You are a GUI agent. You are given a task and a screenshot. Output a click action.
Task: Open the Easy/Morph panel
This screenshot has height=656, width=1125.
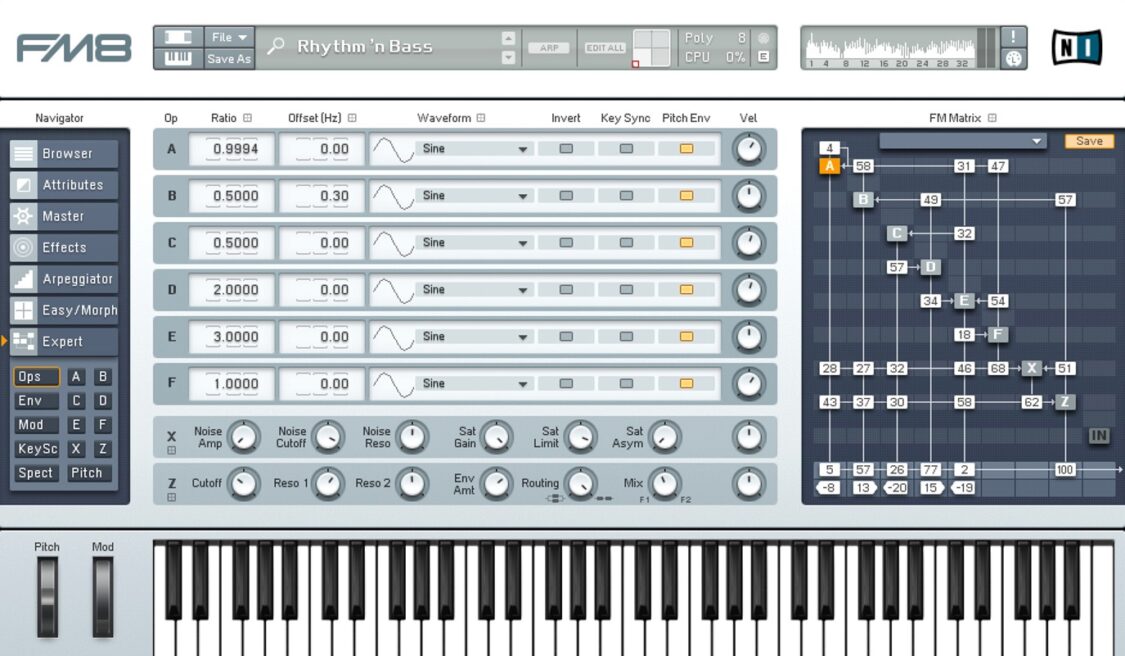[x=64, y=310]
